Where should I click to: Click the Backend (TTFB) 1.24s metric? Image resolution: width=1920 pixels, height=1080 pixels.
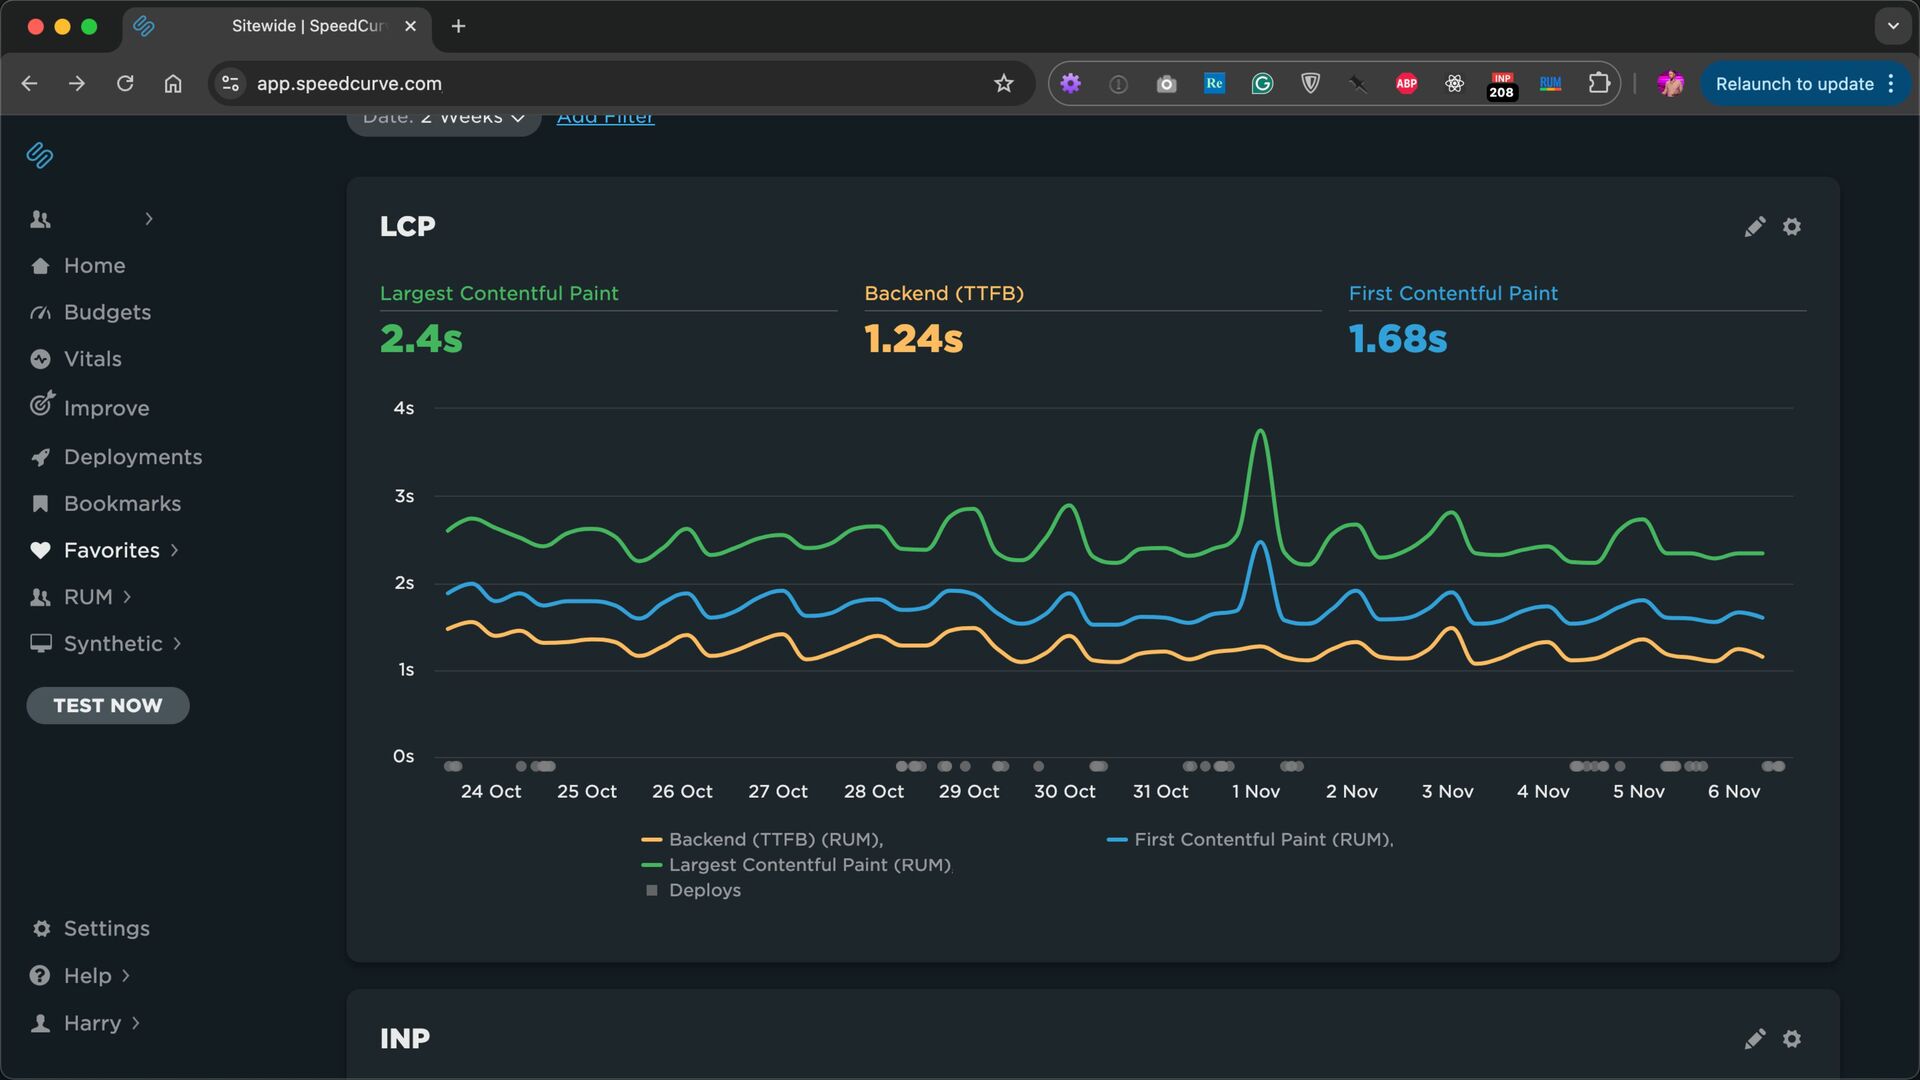coord(914,339)
